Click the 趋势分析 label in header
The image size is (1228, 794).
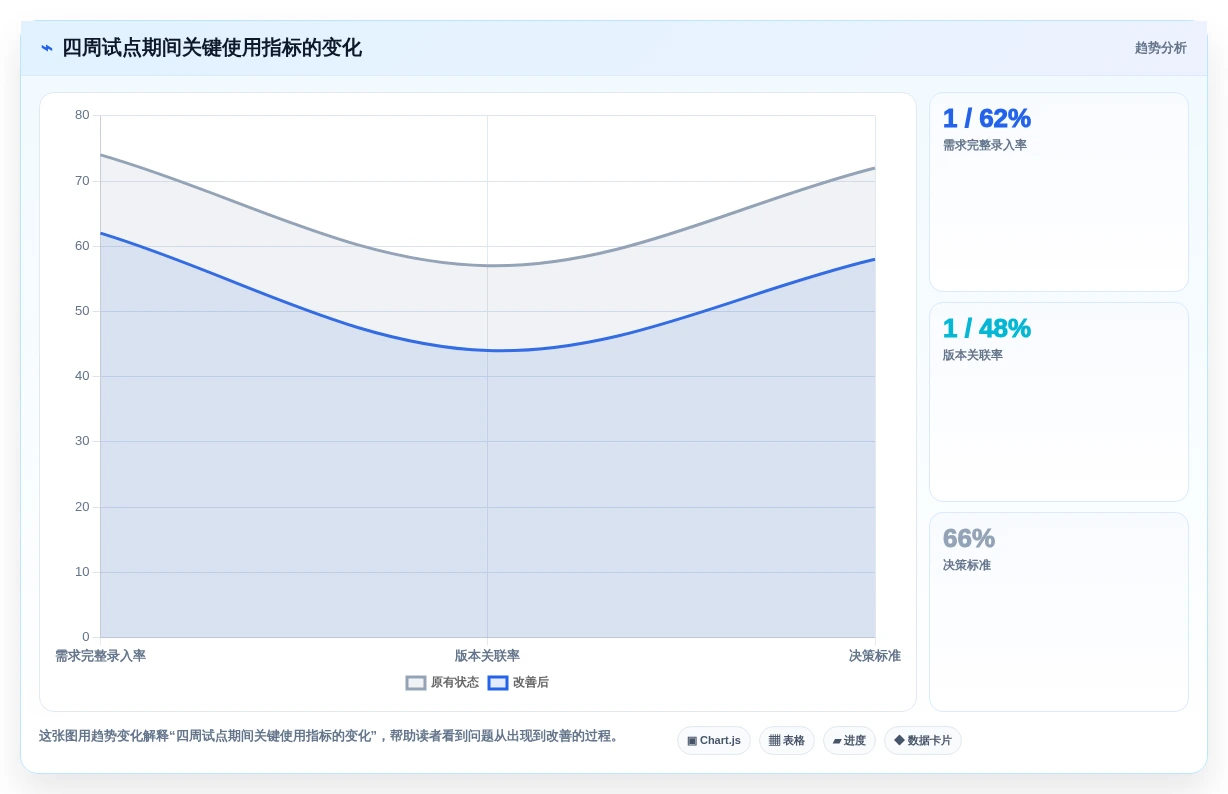[1160, 48]
